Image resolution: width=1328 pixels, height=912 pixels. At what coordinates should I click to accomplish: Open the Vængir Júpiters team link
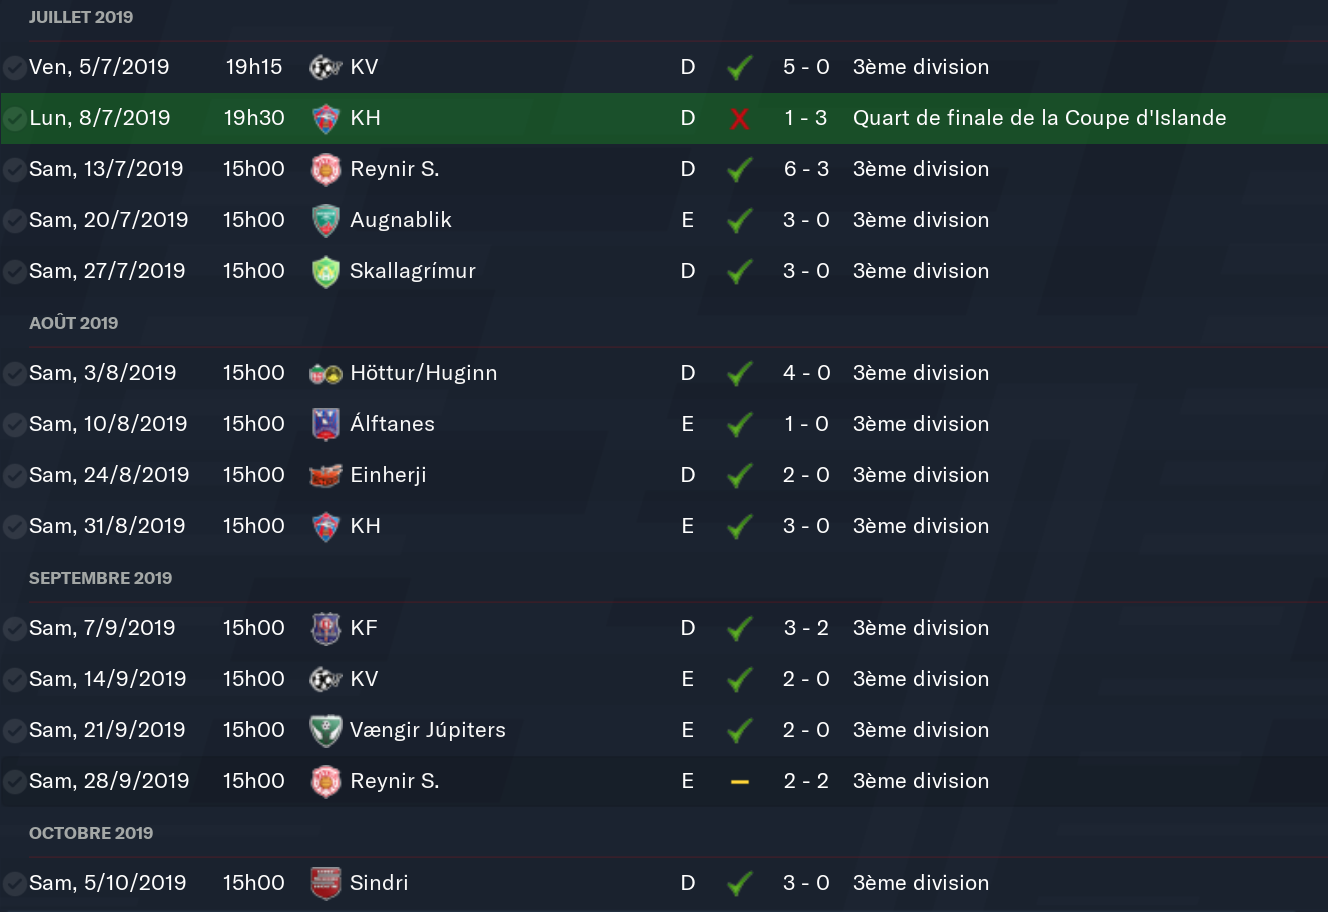tap(427, 730)
